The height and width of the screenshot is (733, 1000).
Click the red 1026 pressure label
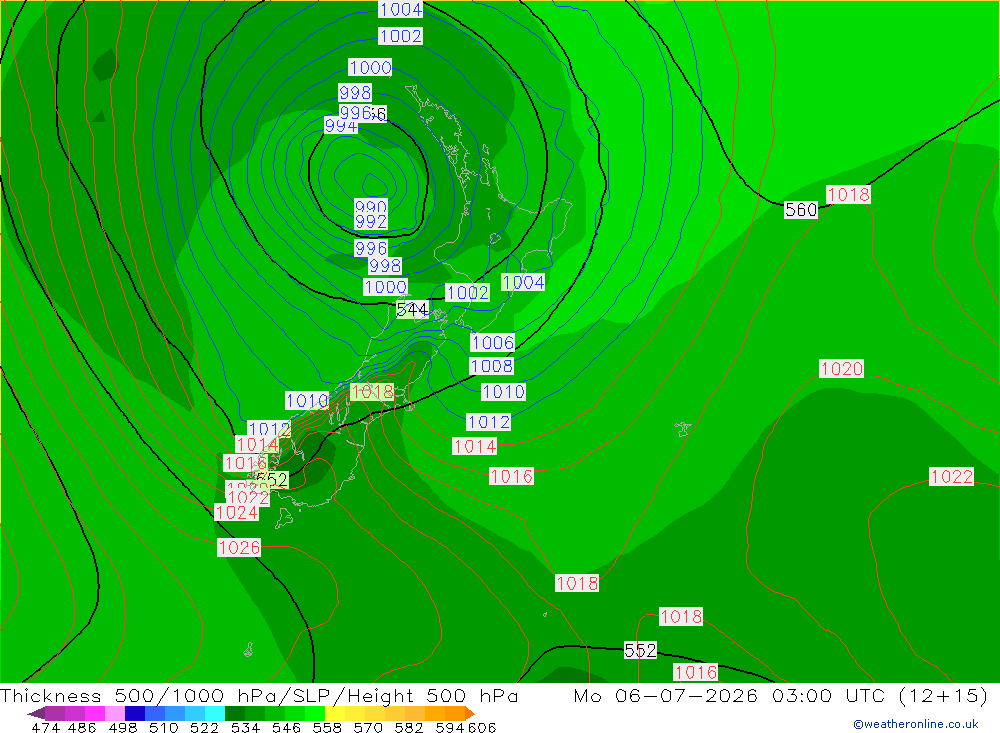click(x=239, y=547)
